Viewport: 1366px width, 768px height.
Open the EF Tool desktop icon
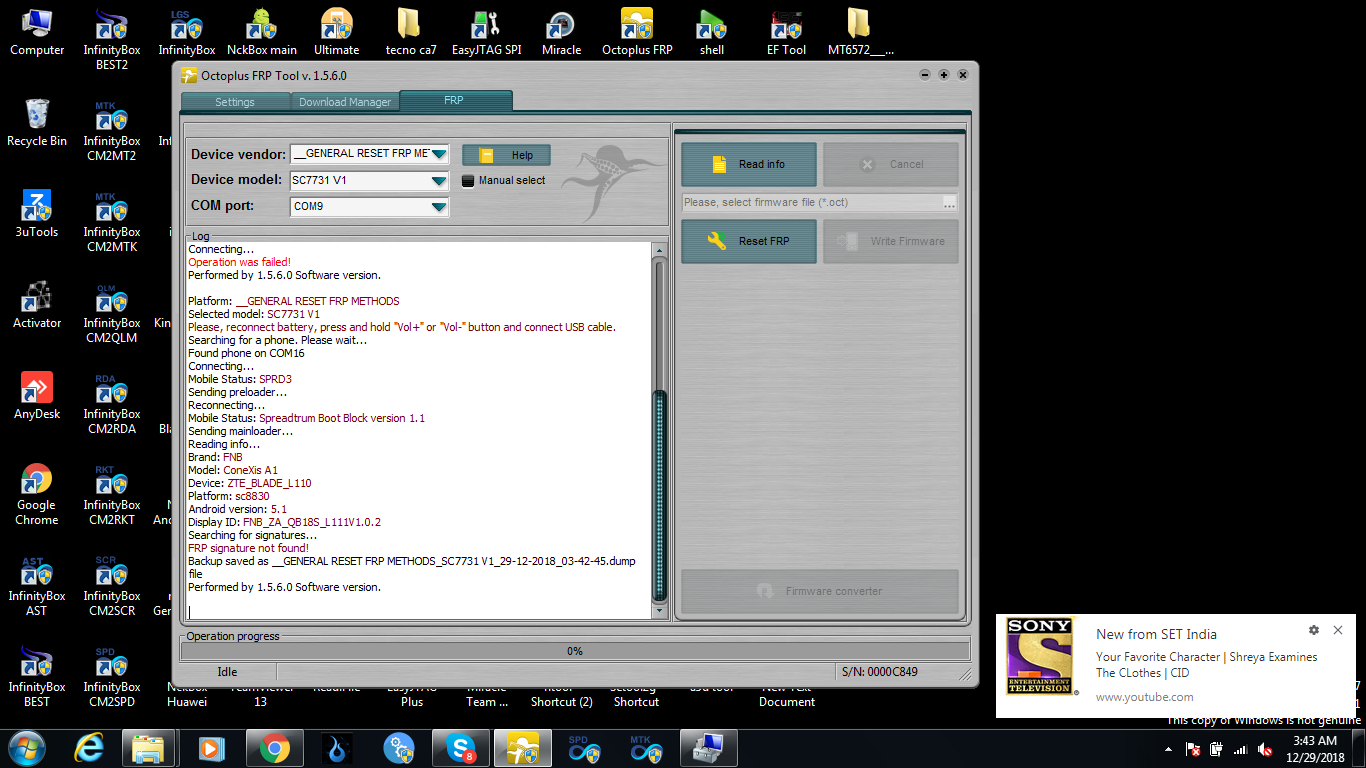coord(787,32)
